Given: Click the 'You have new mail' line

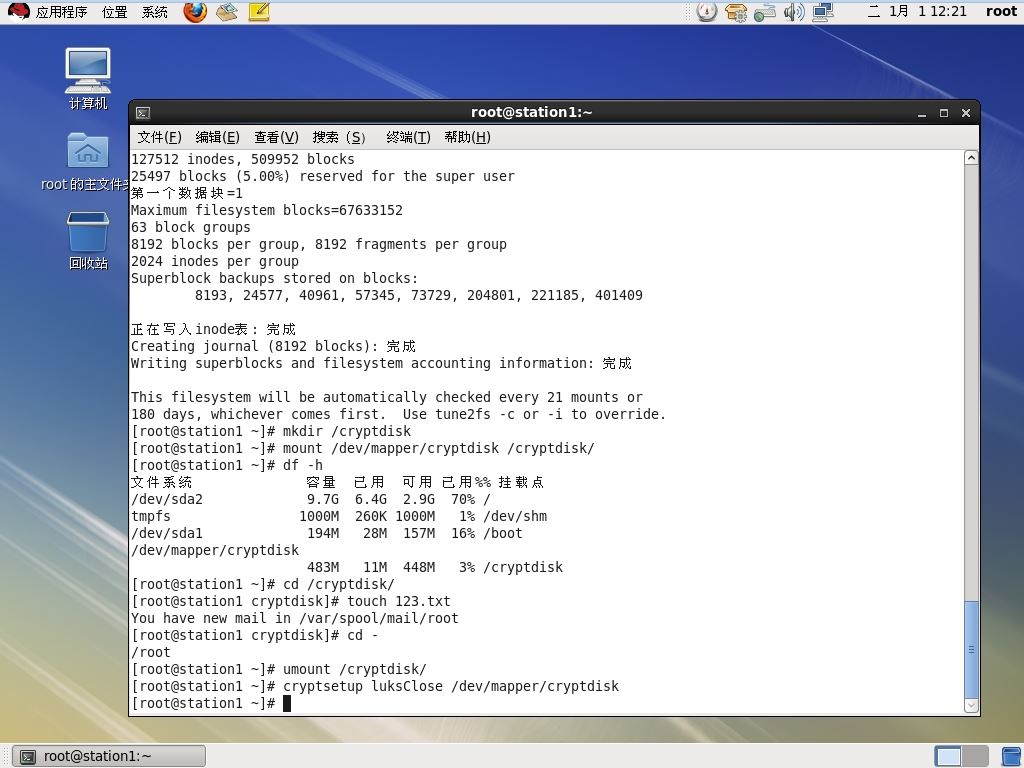Looking at the screenshot, I should pos(295,618).
